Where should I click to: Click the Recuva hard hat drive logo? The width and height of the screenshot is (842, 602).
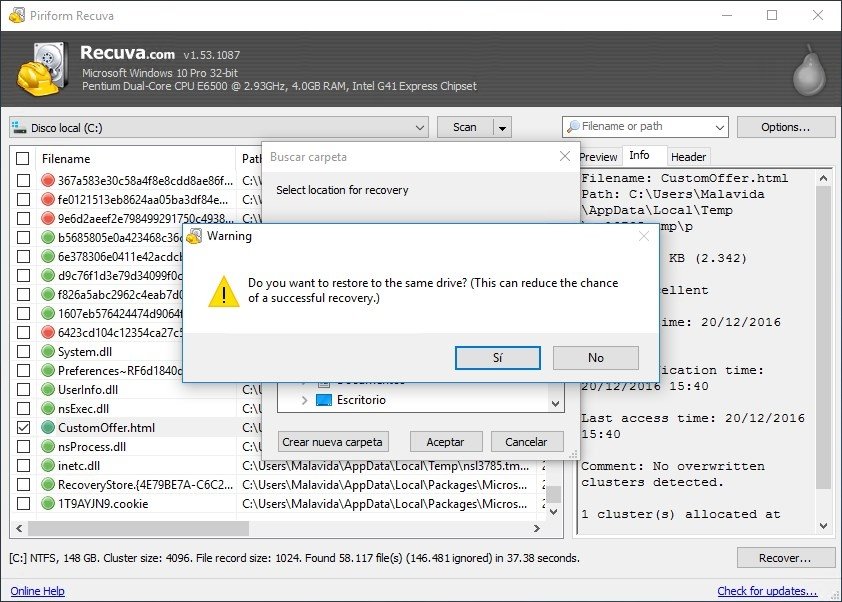[43, 69]
